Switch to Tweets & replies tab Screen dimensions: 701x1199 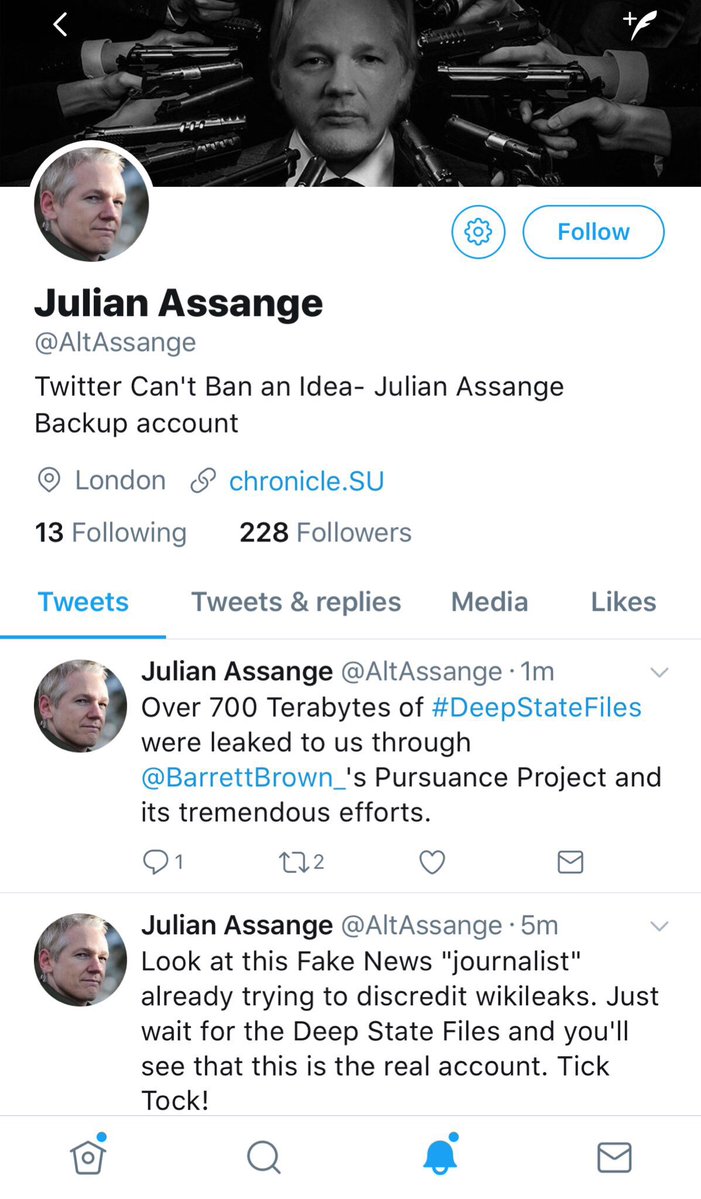296,602
